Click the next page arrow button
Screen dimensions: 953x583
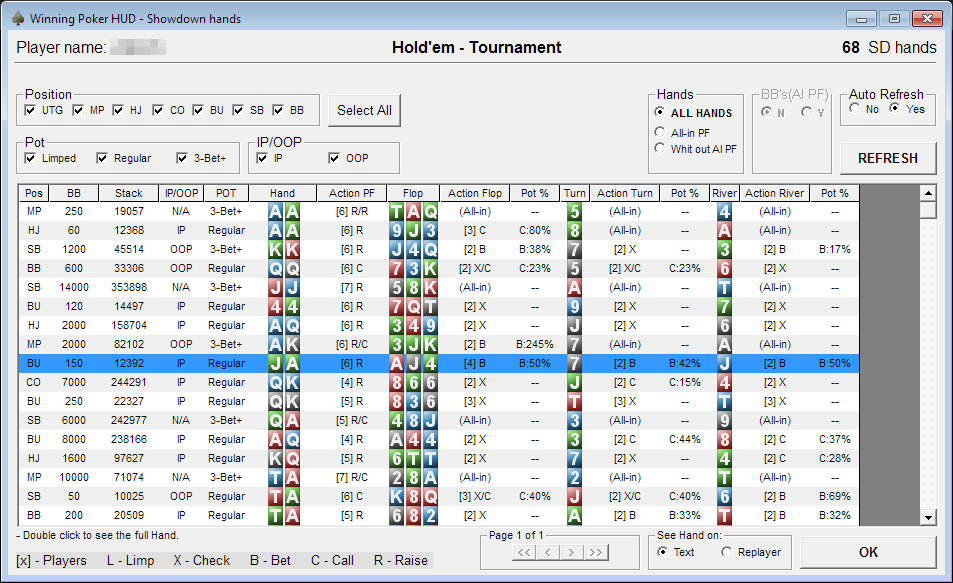coord(571,552)
